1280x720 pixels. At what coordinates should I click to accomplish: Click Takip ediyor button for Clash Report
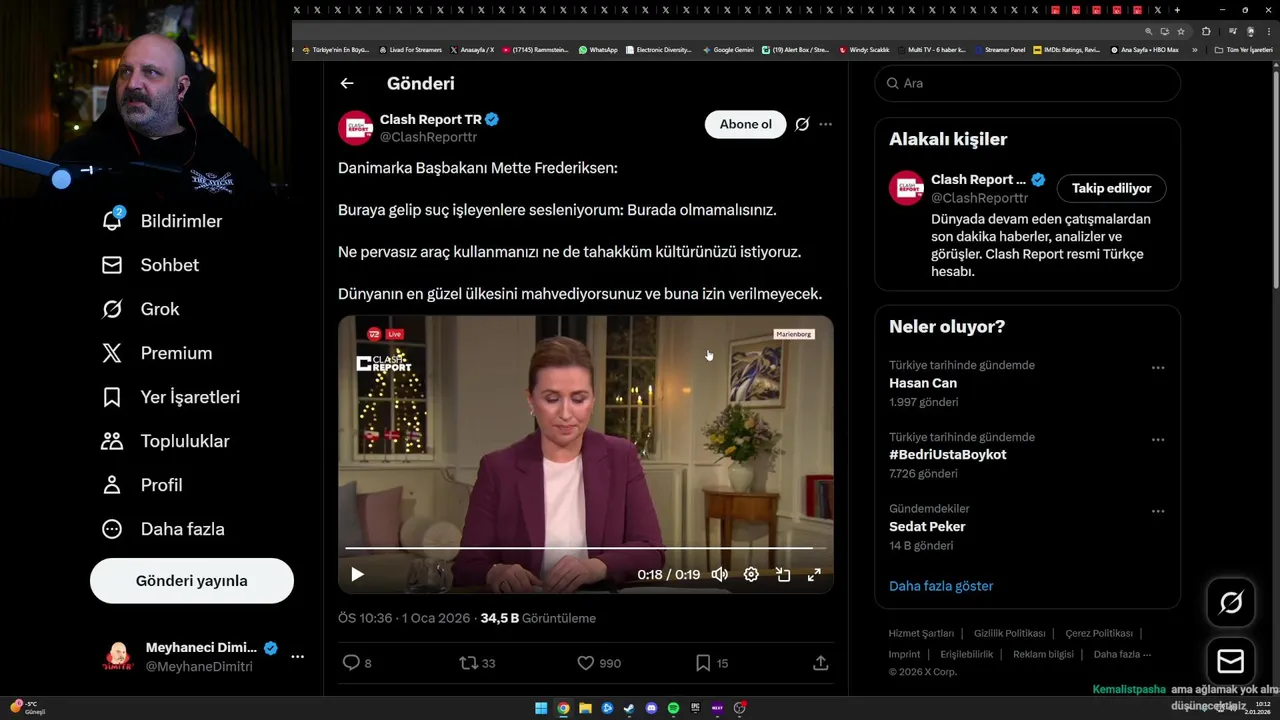(1111, 188)
